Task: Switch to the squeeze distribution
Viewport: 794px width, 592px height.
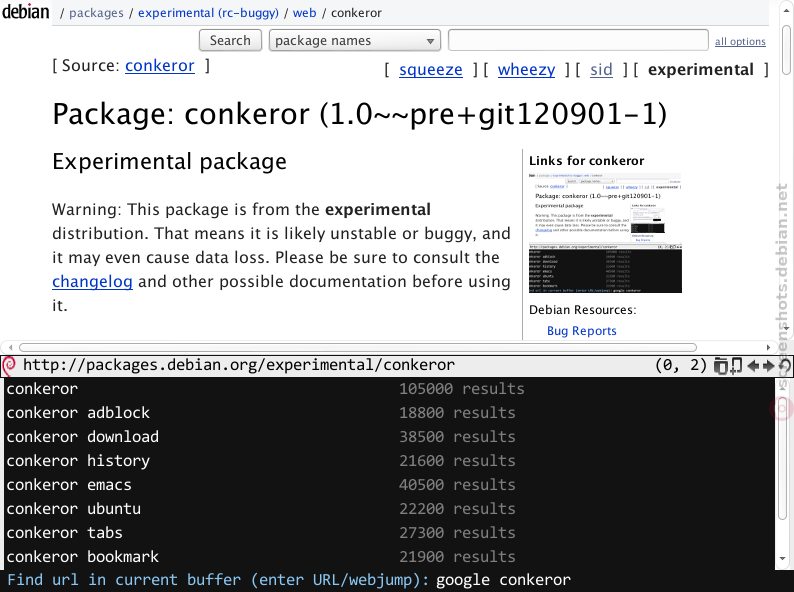Action: point(430,69)
